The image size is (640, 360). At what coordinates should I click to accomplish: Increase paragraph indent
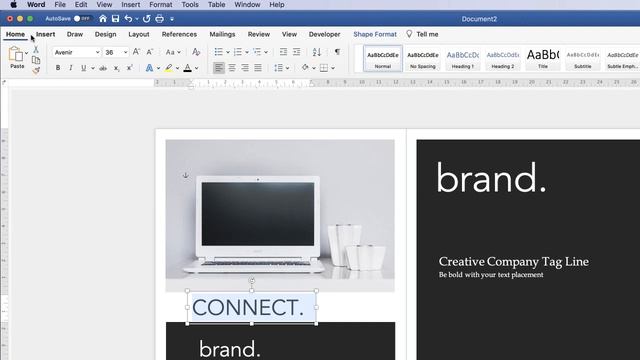pyautogui.click(x=297, y=52)
